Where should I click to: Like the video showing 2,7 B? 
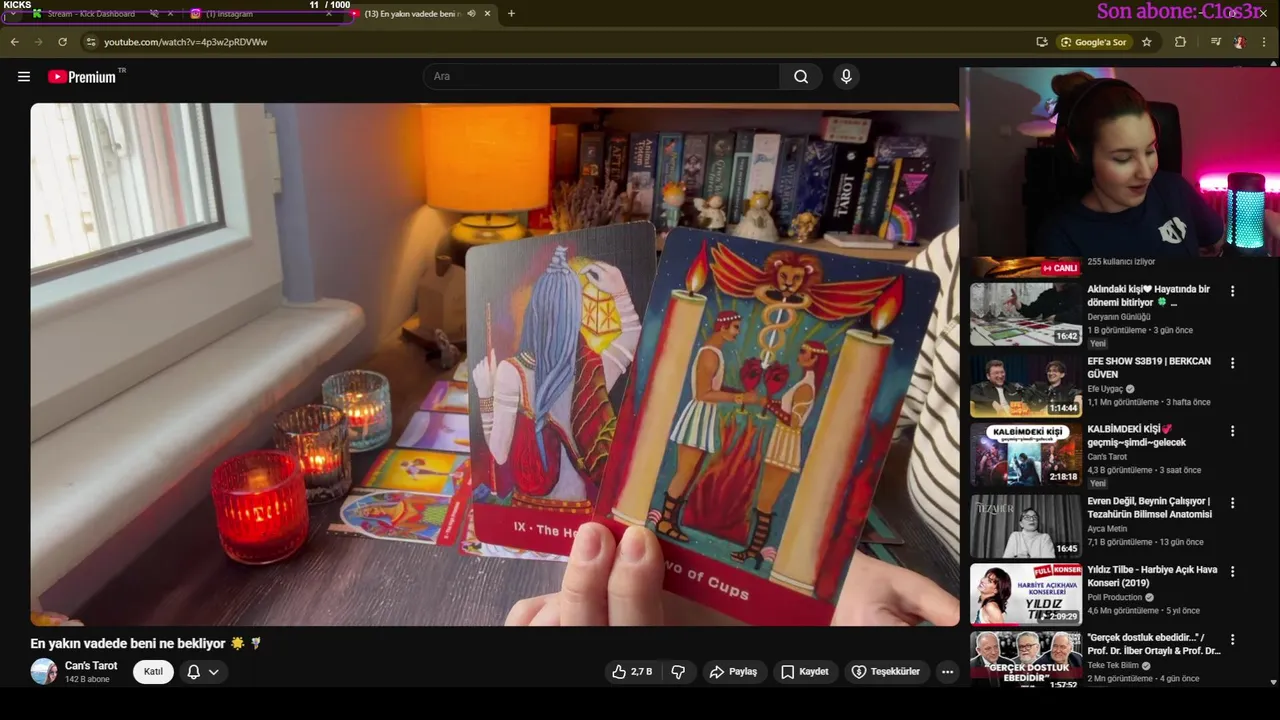(634, 672)
